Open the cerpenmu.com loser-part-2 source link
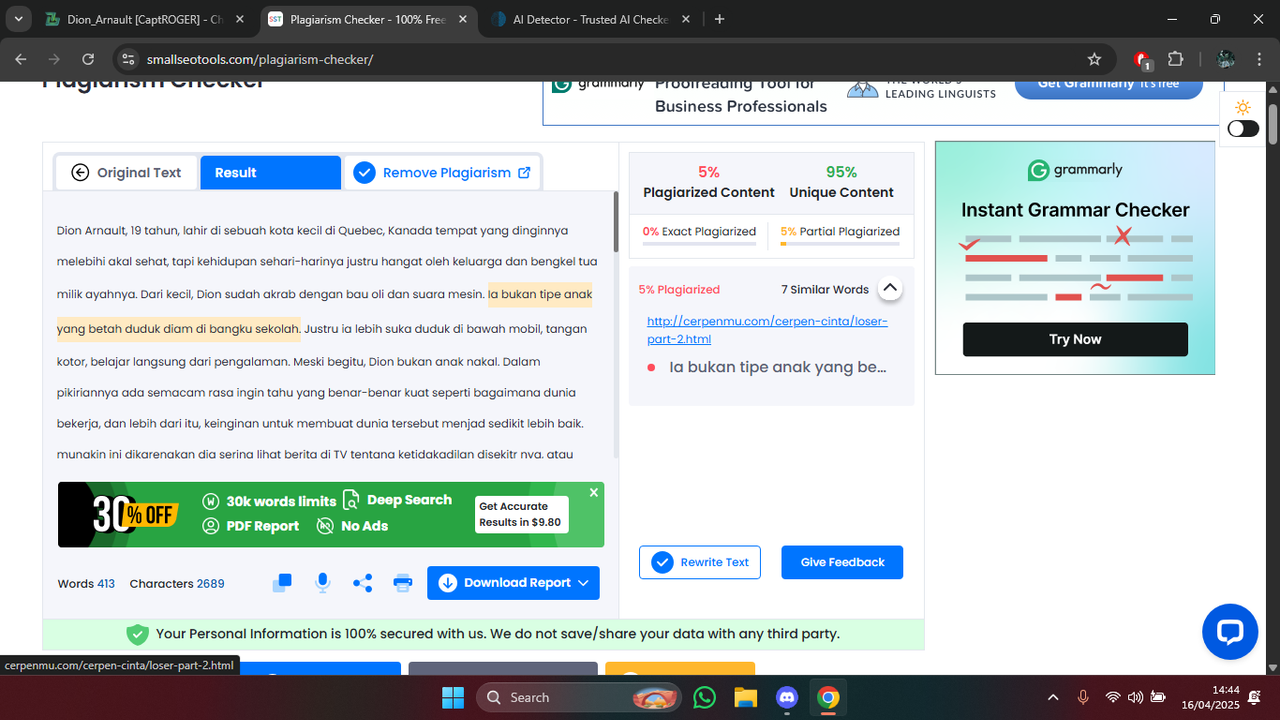 pyautogui.click(x=767, y=330)
